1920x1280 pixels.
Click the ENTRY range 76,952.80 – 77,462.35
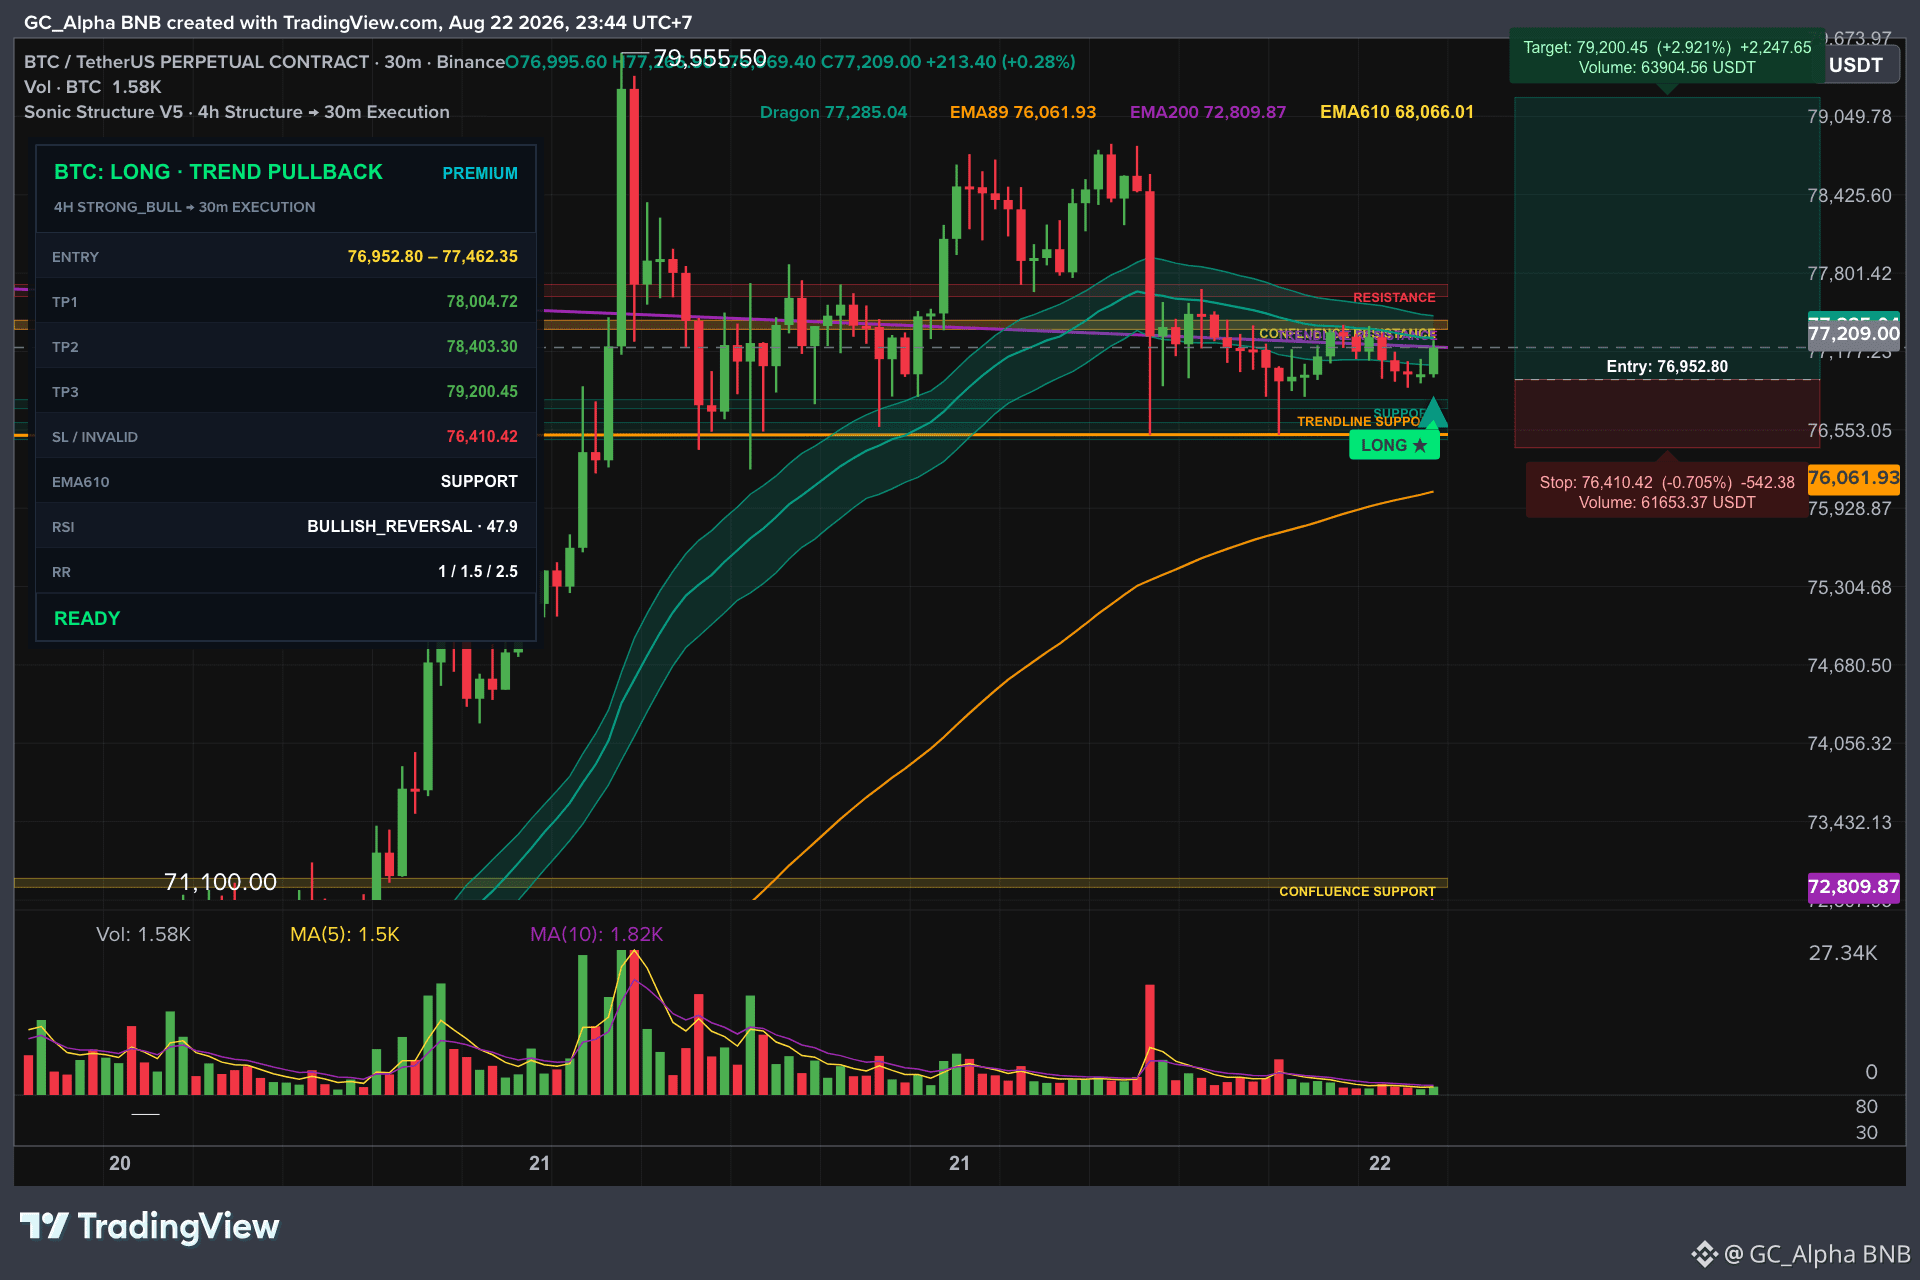pyautogui.click(x=433, y=257)
